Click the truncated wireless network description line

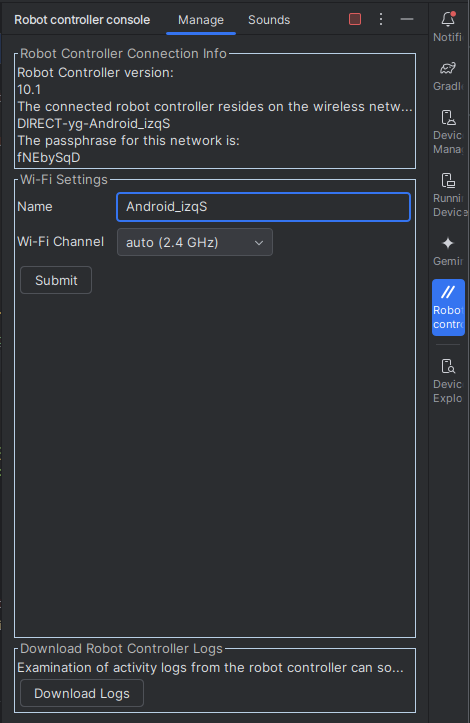pyautogui.click(x=215, y=107)
